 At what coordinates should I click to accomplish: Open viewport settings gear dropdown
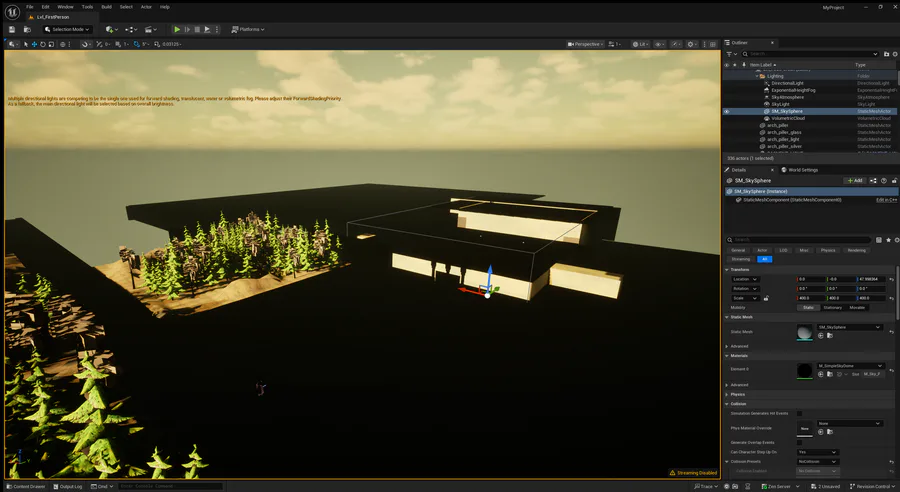coord(692,44)
